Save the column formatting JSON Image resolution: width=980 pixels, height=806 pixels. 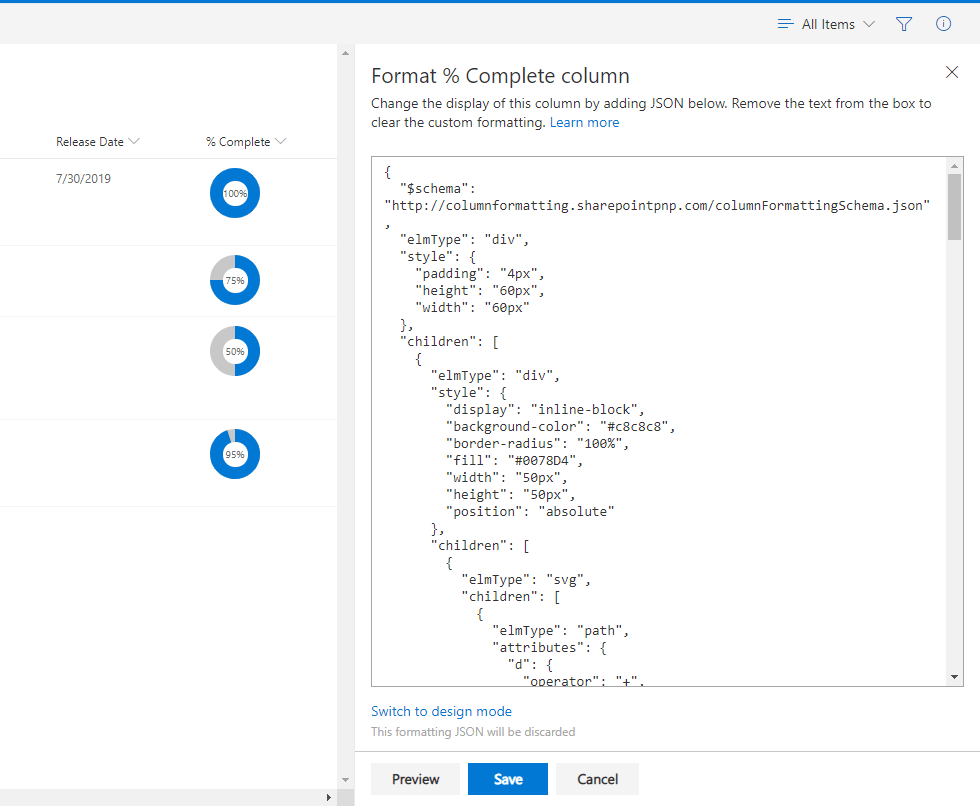point(507,779)
